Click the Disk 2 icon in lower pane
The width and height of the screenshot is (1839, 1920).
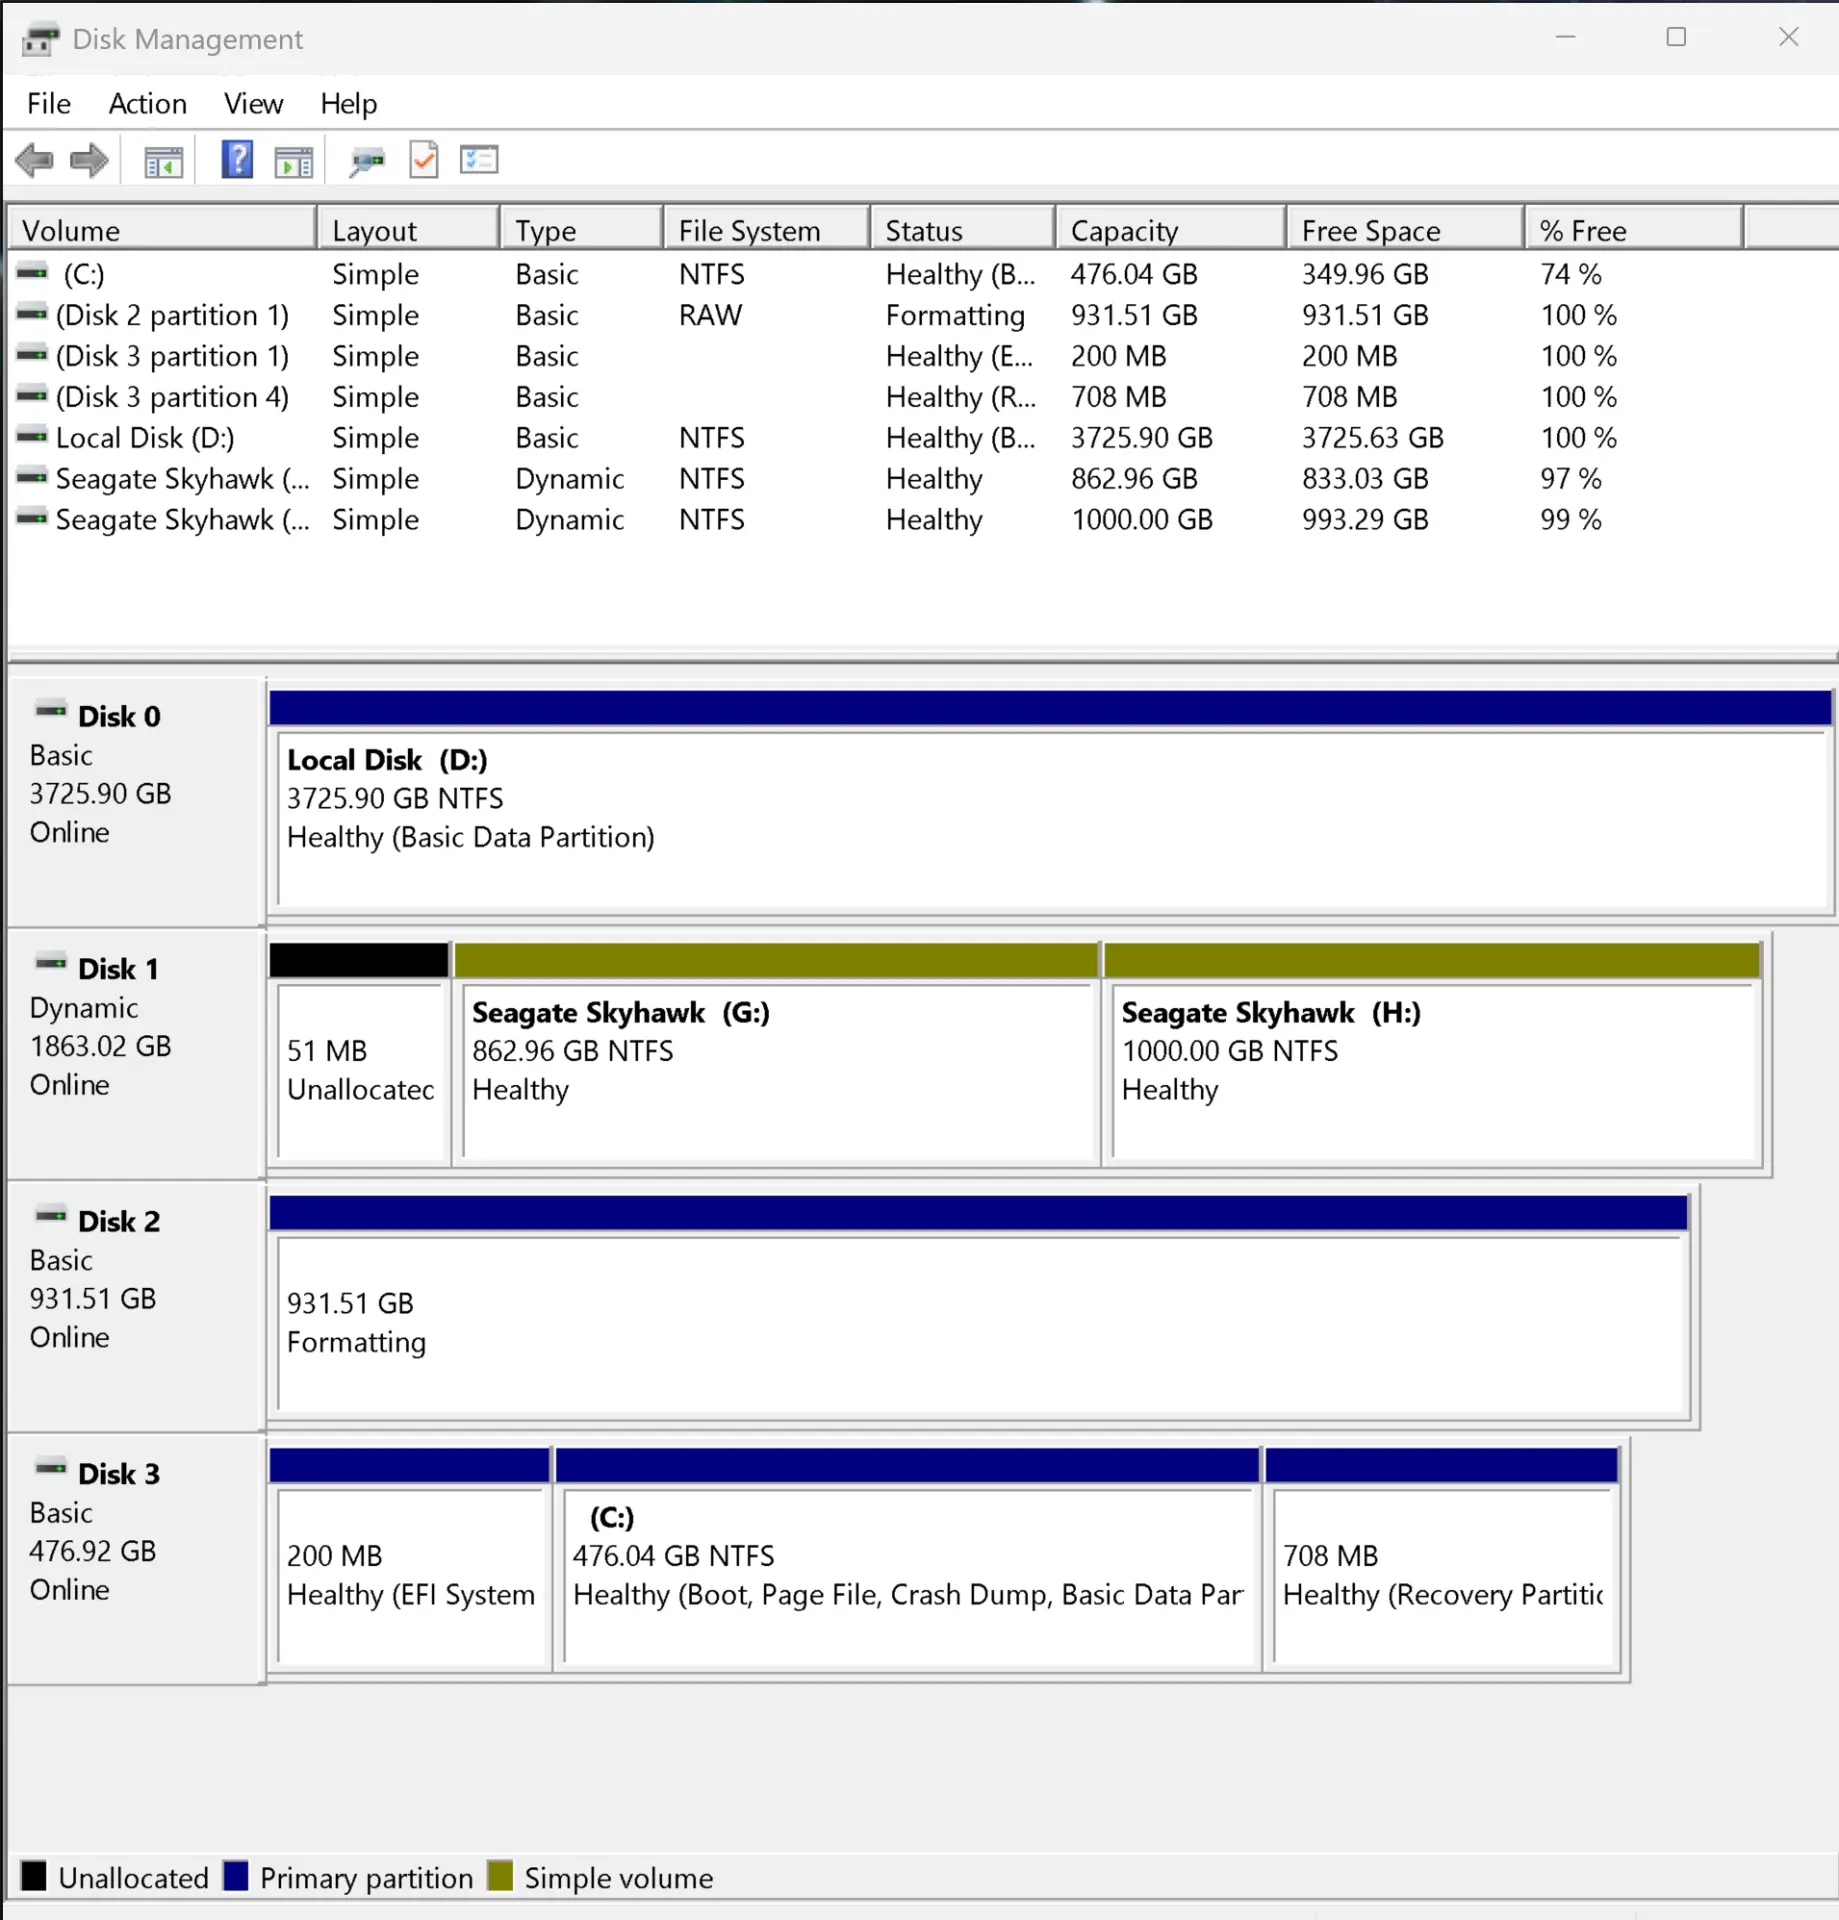tap(51, 1216)
